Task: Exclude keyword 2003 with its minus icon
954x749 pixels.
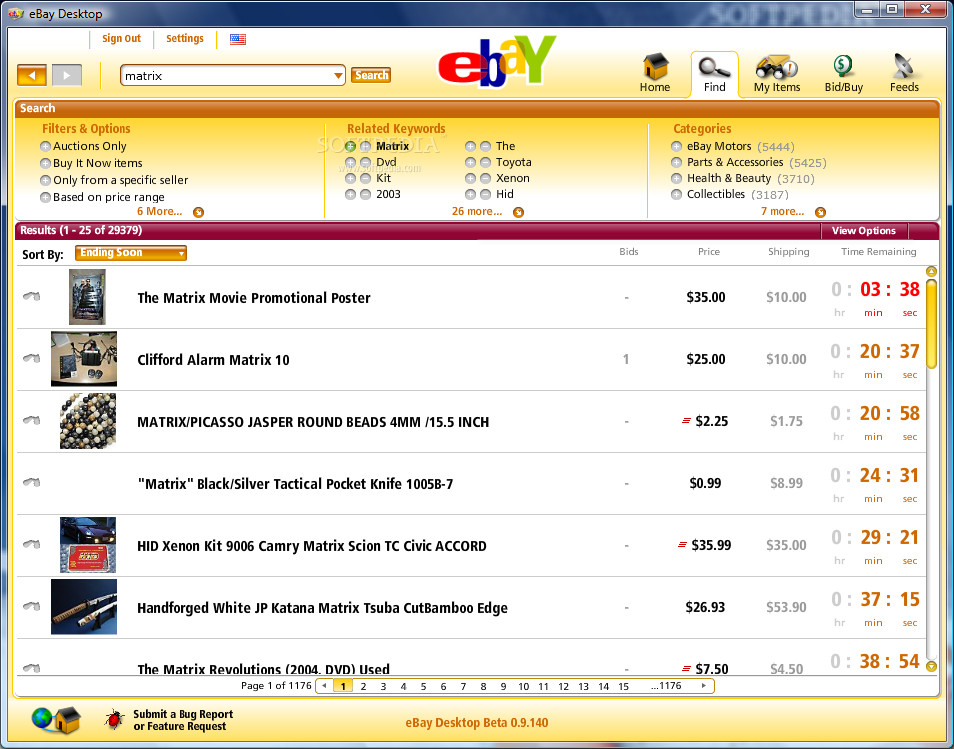Action: pyautogui.click(x=365, y=194)
